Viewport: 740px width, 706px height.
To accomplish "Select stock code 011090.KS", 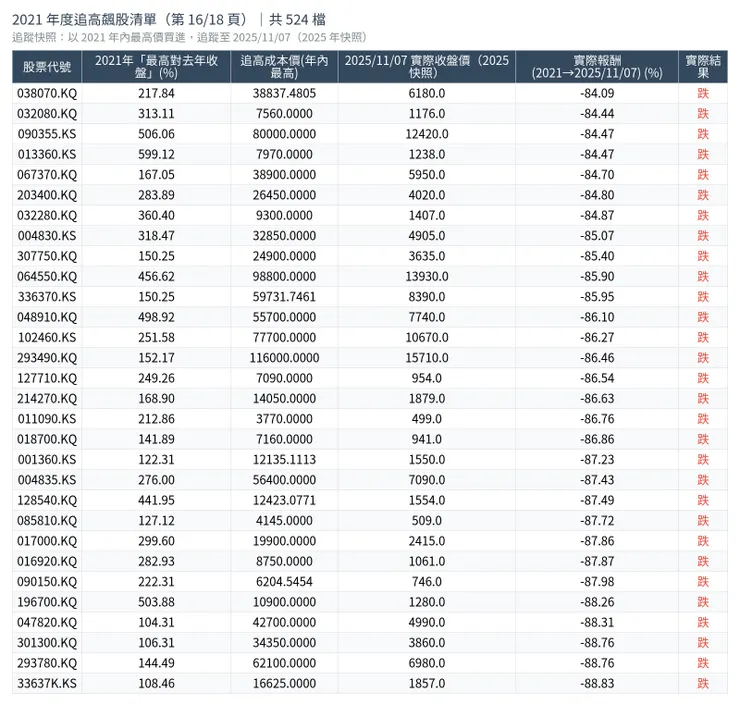I will click(x=47, y=419).
